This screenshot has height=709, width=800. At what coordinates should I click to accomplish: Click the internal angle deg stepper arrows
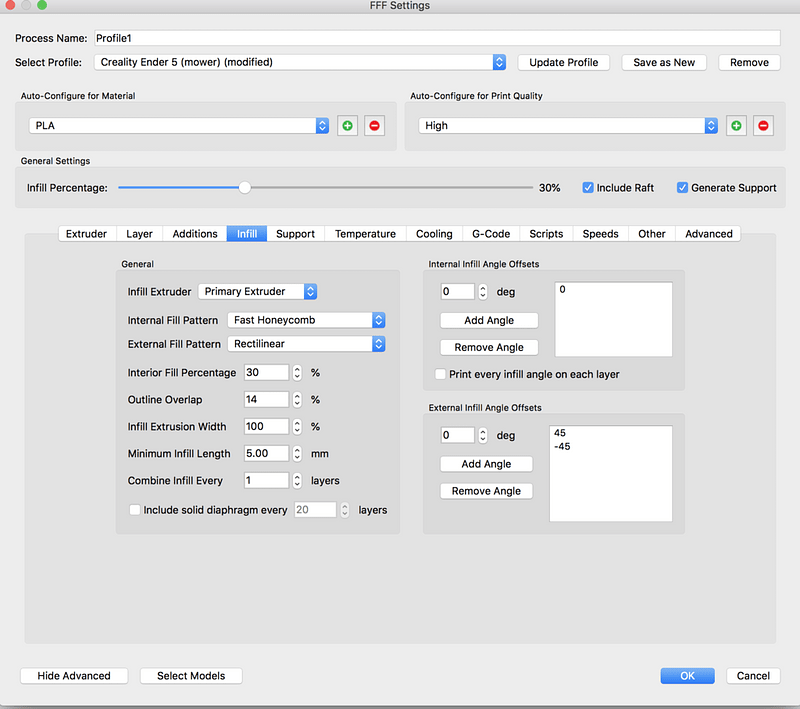point(483,292)
